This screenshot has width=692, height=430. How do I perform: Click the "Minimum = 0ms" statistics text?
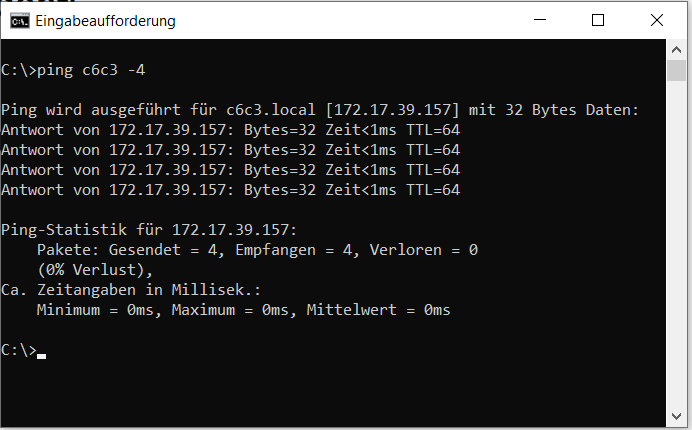click(99, 310)
